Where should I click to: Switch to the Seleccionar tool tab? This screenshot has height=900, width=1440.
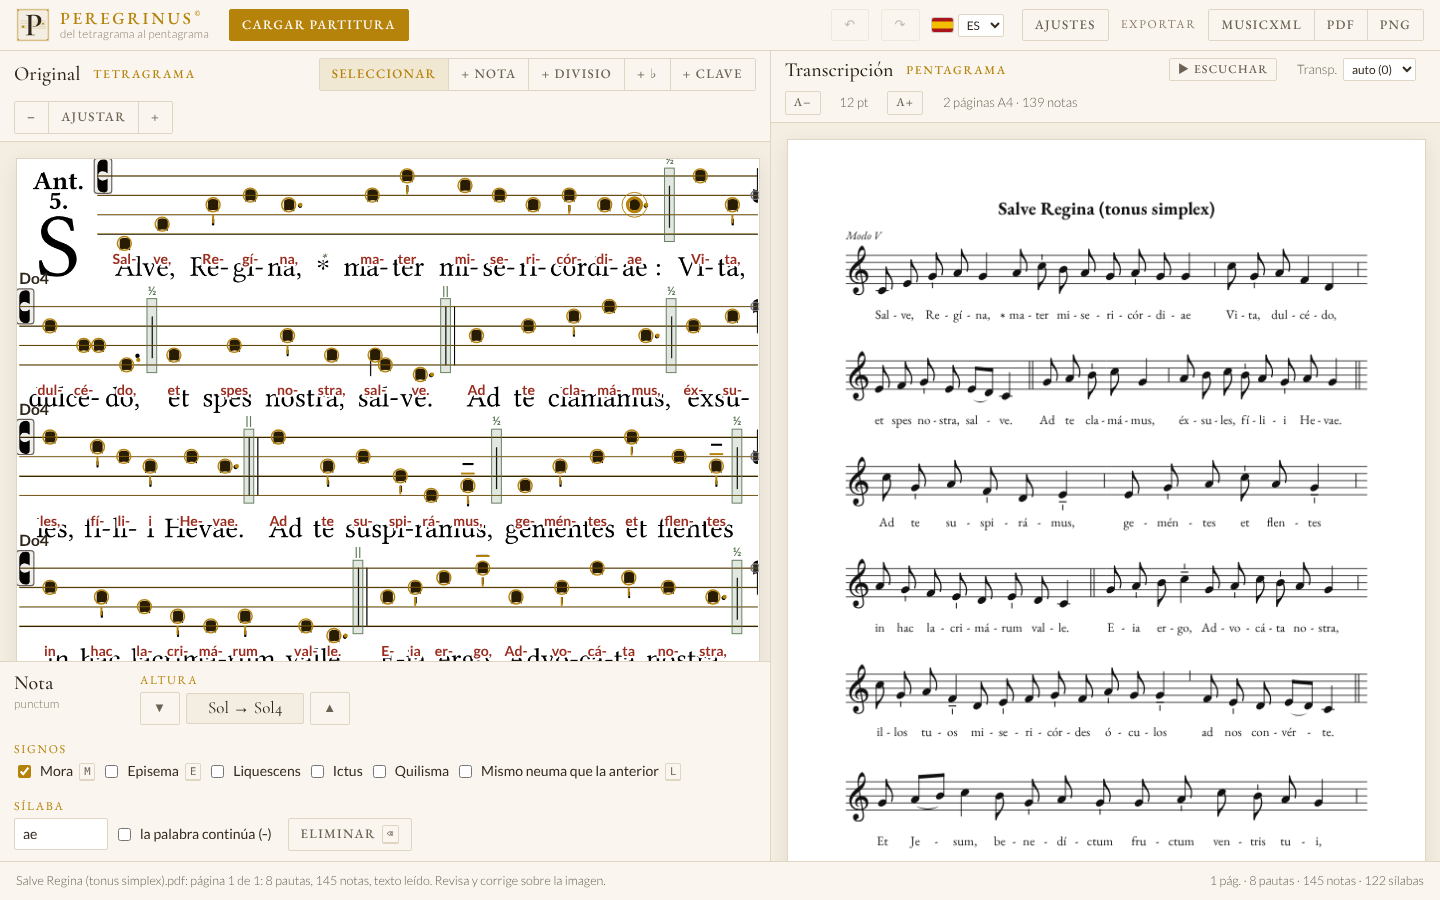tap(384, 75)
